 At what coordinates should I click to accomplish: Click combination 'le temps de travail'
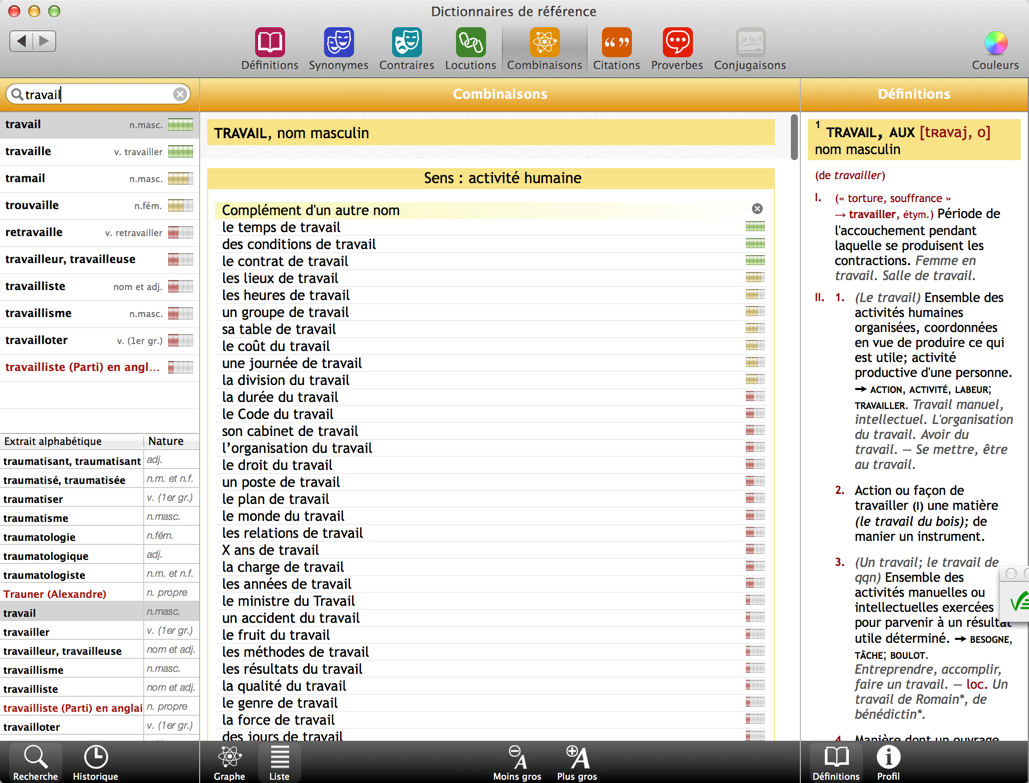point(281,227)
